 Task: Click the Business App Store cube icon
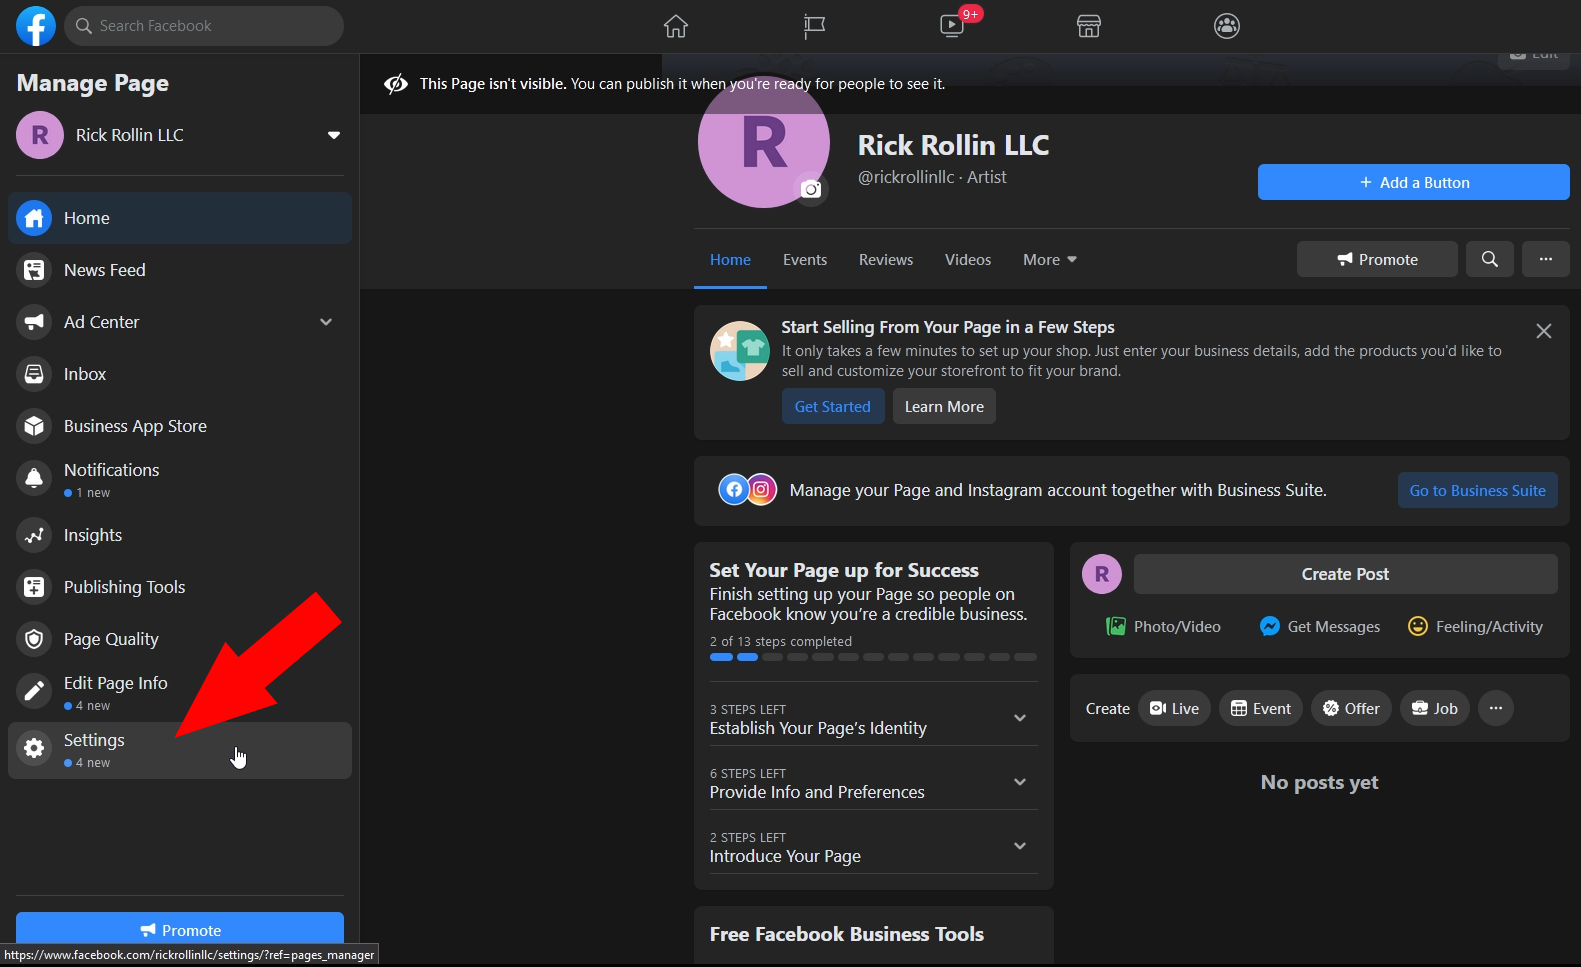(x=34, y=426)
